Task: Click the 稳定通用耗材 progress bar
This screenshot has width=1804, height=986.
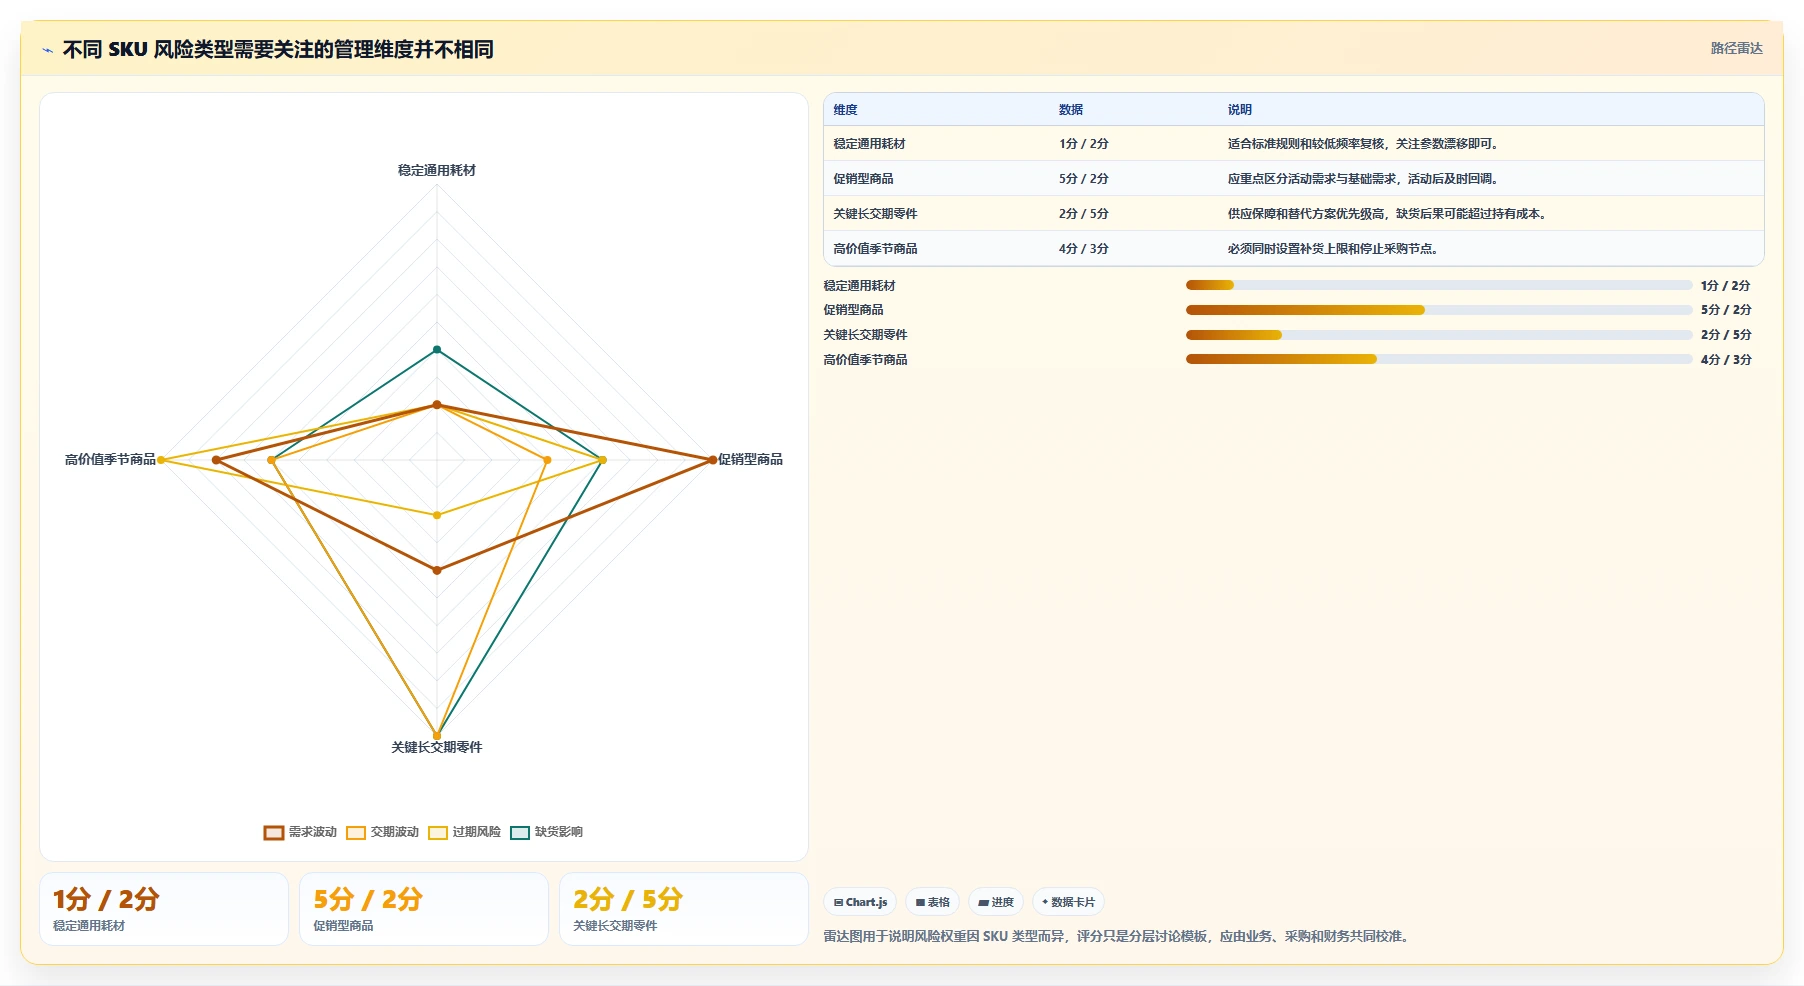Action: pos(1439,286)
